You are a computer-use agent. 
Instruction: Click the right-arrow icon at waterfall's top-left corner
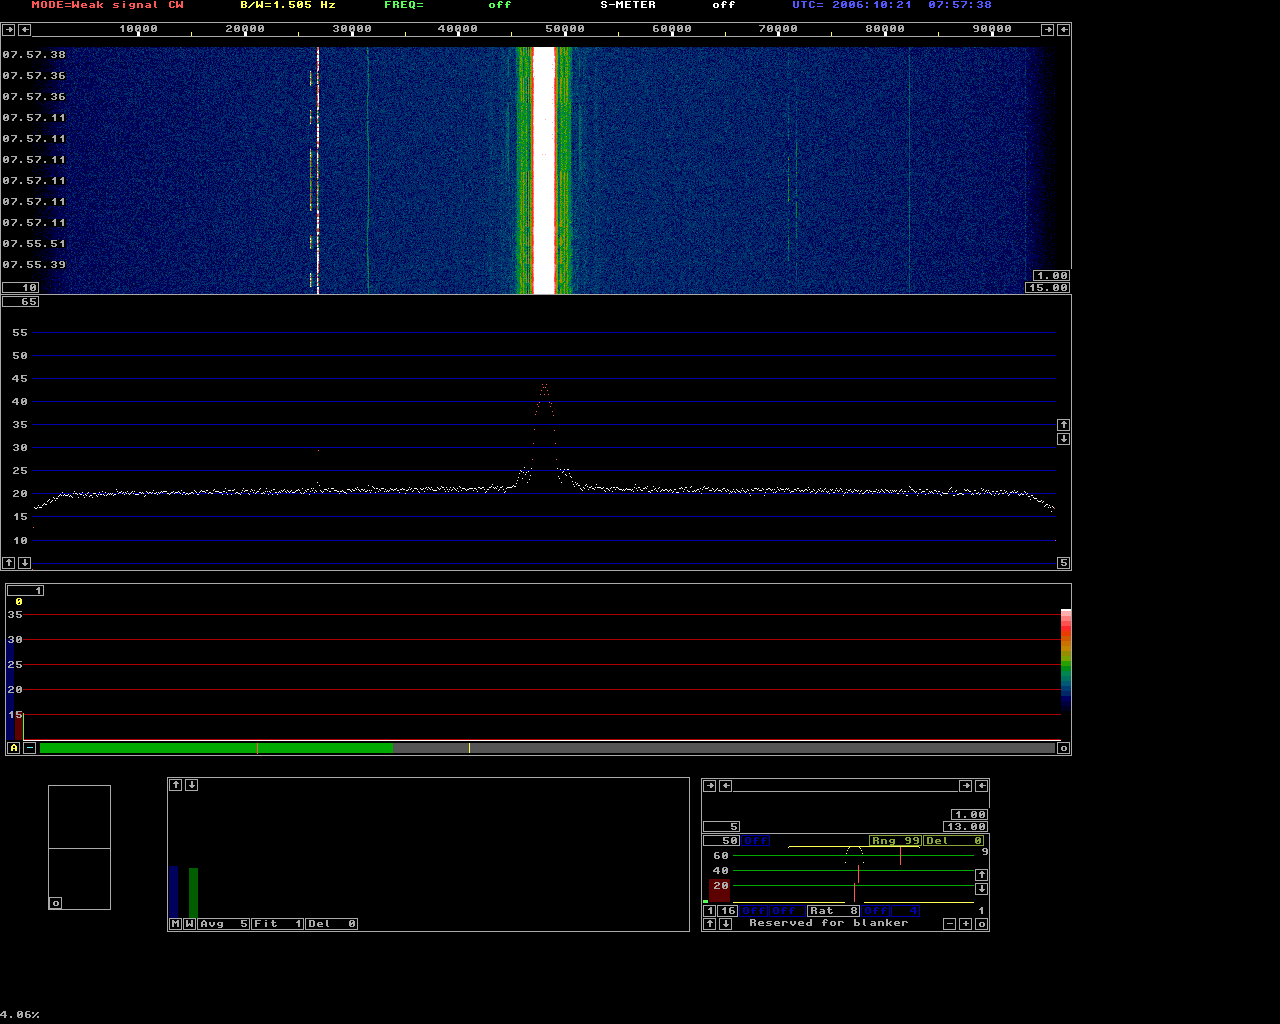coord(9,29)
